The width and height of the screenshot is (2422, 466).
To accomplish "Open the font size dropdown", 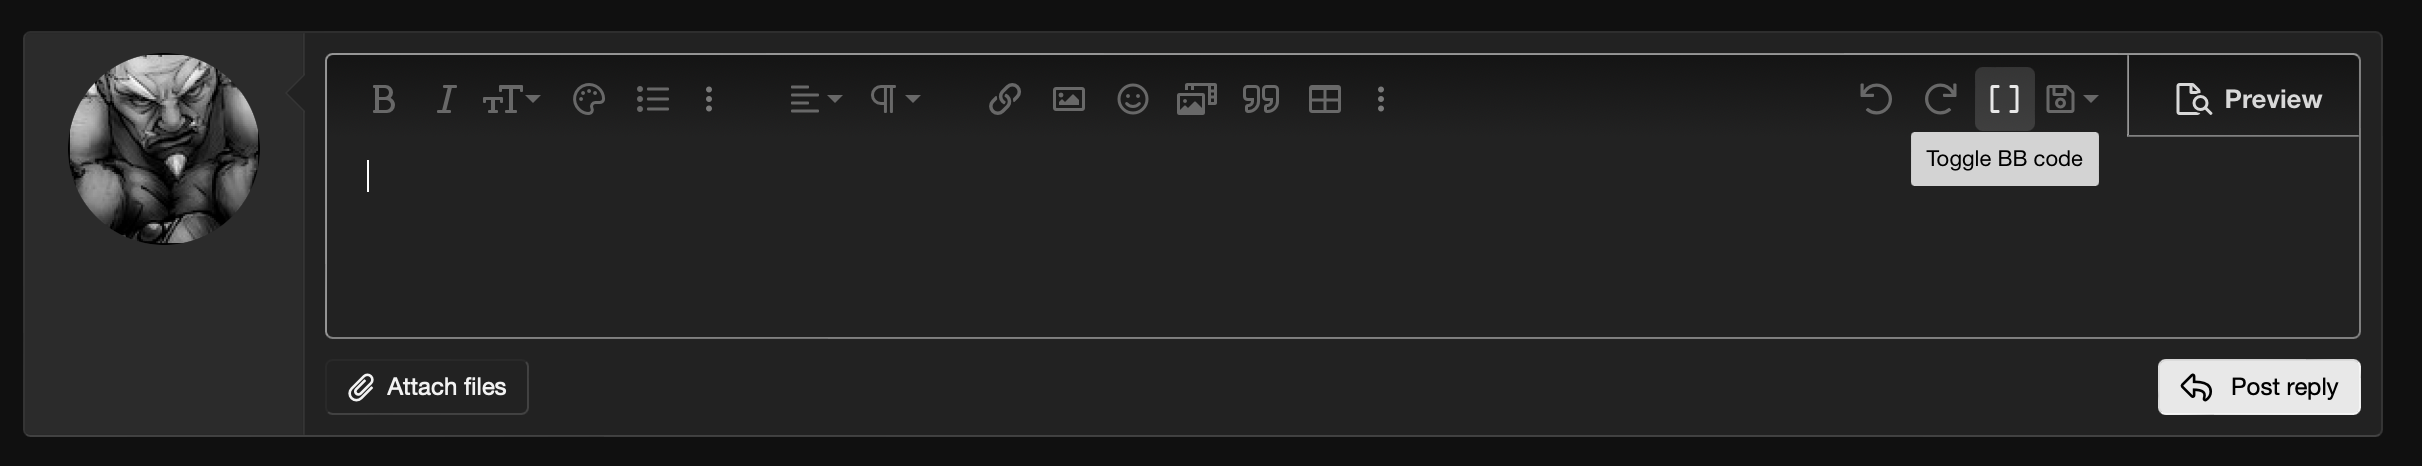I will coord(511,99).
